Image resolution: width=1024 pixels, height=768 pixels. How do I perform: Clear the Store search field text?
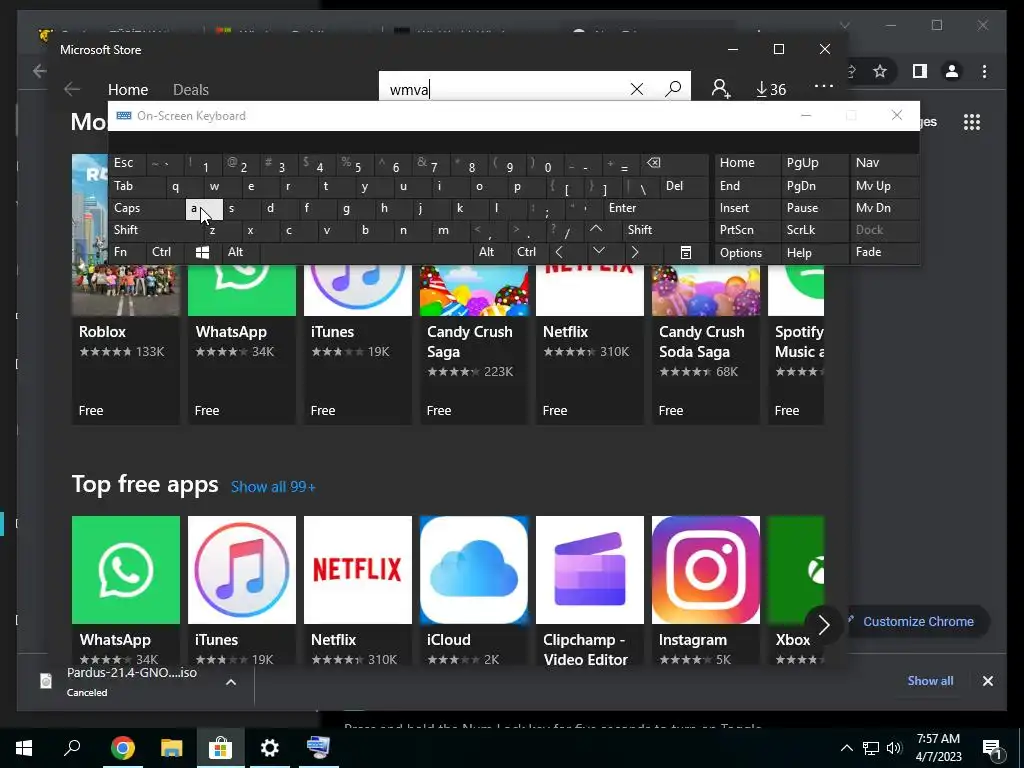[x=637, y=89]
